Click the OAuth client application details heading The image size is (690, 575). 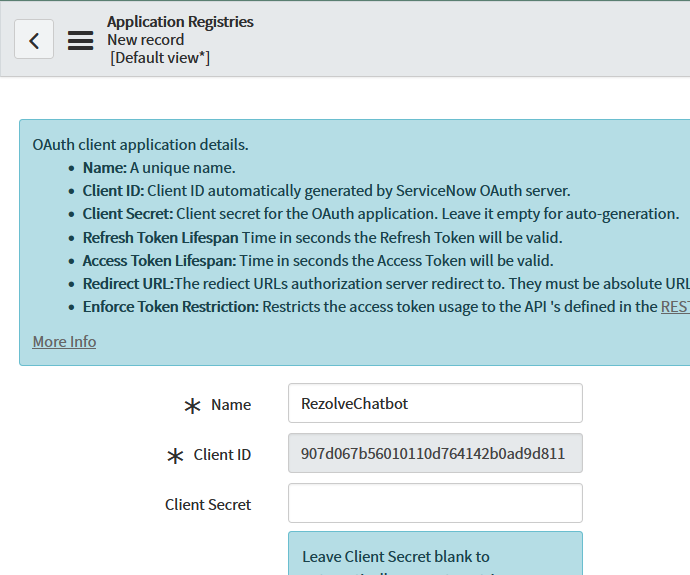point(140,145)
